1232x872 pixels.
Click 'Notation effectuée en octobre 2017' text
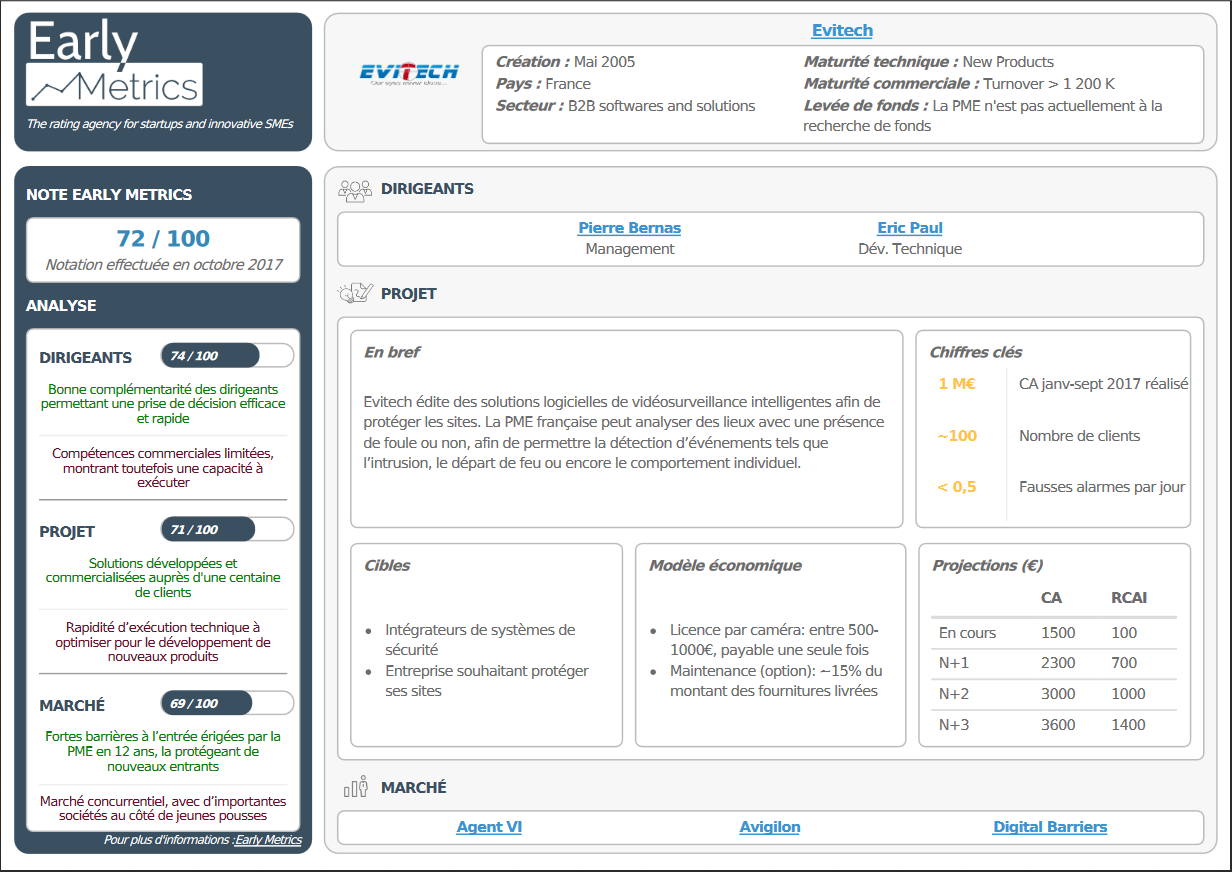[x=164, y=265]
